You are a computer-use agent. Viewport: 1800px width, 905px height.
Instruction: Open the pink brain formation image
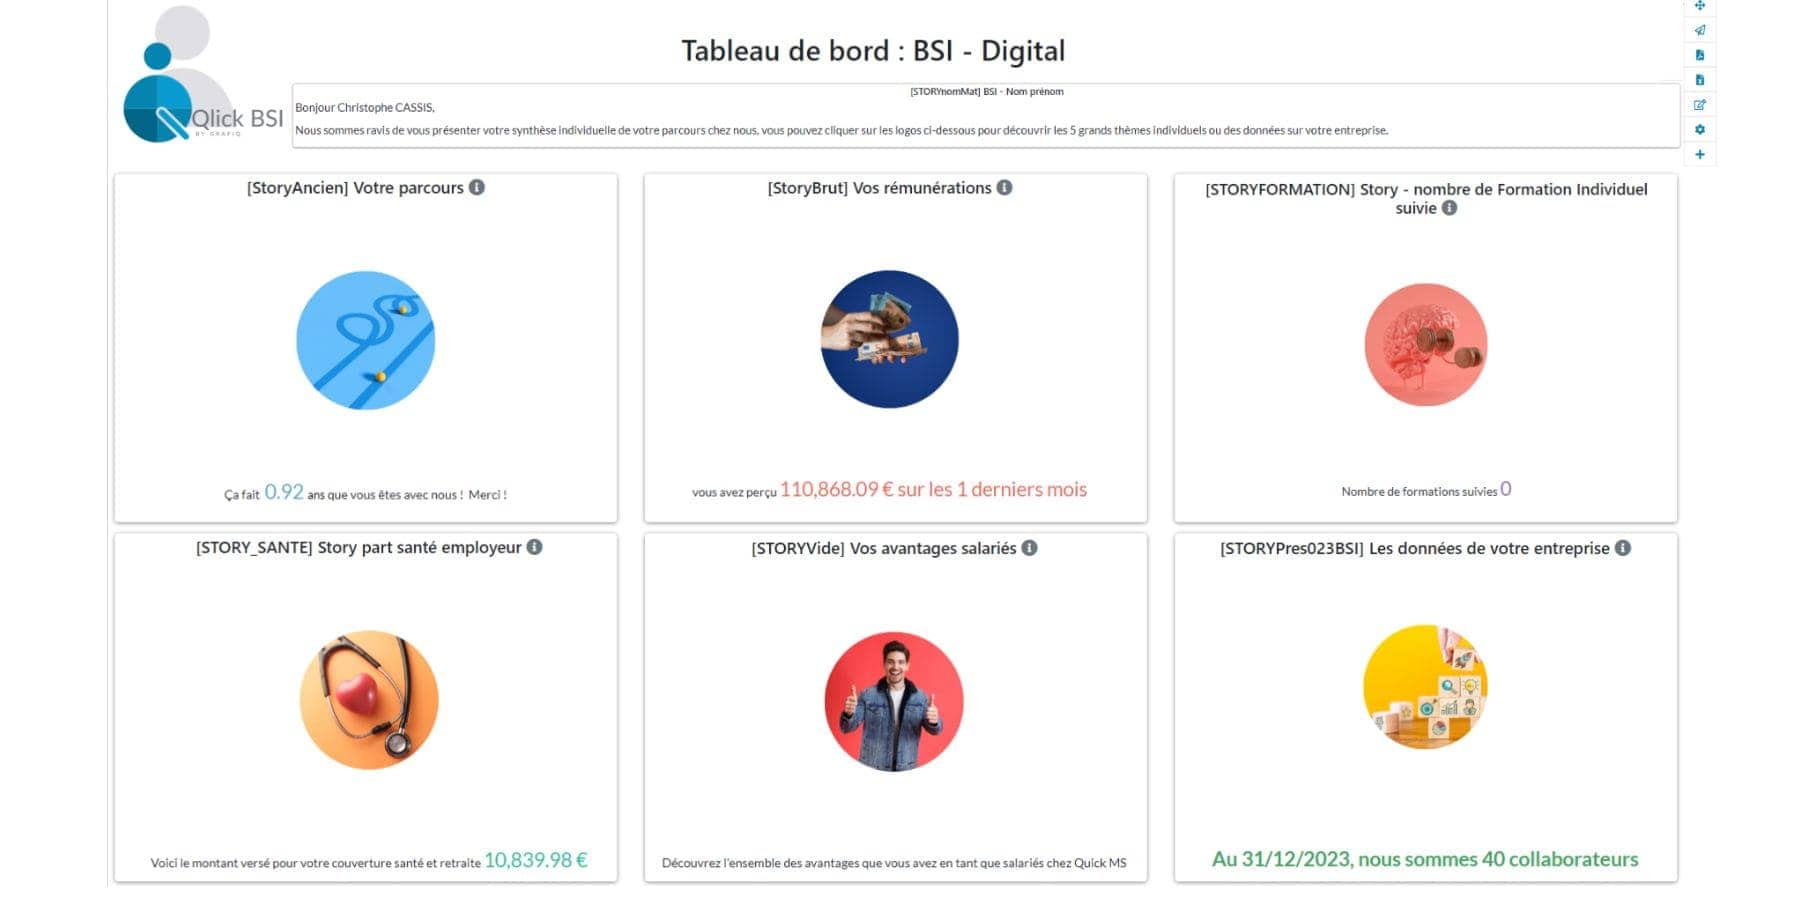click(1425, 344)
